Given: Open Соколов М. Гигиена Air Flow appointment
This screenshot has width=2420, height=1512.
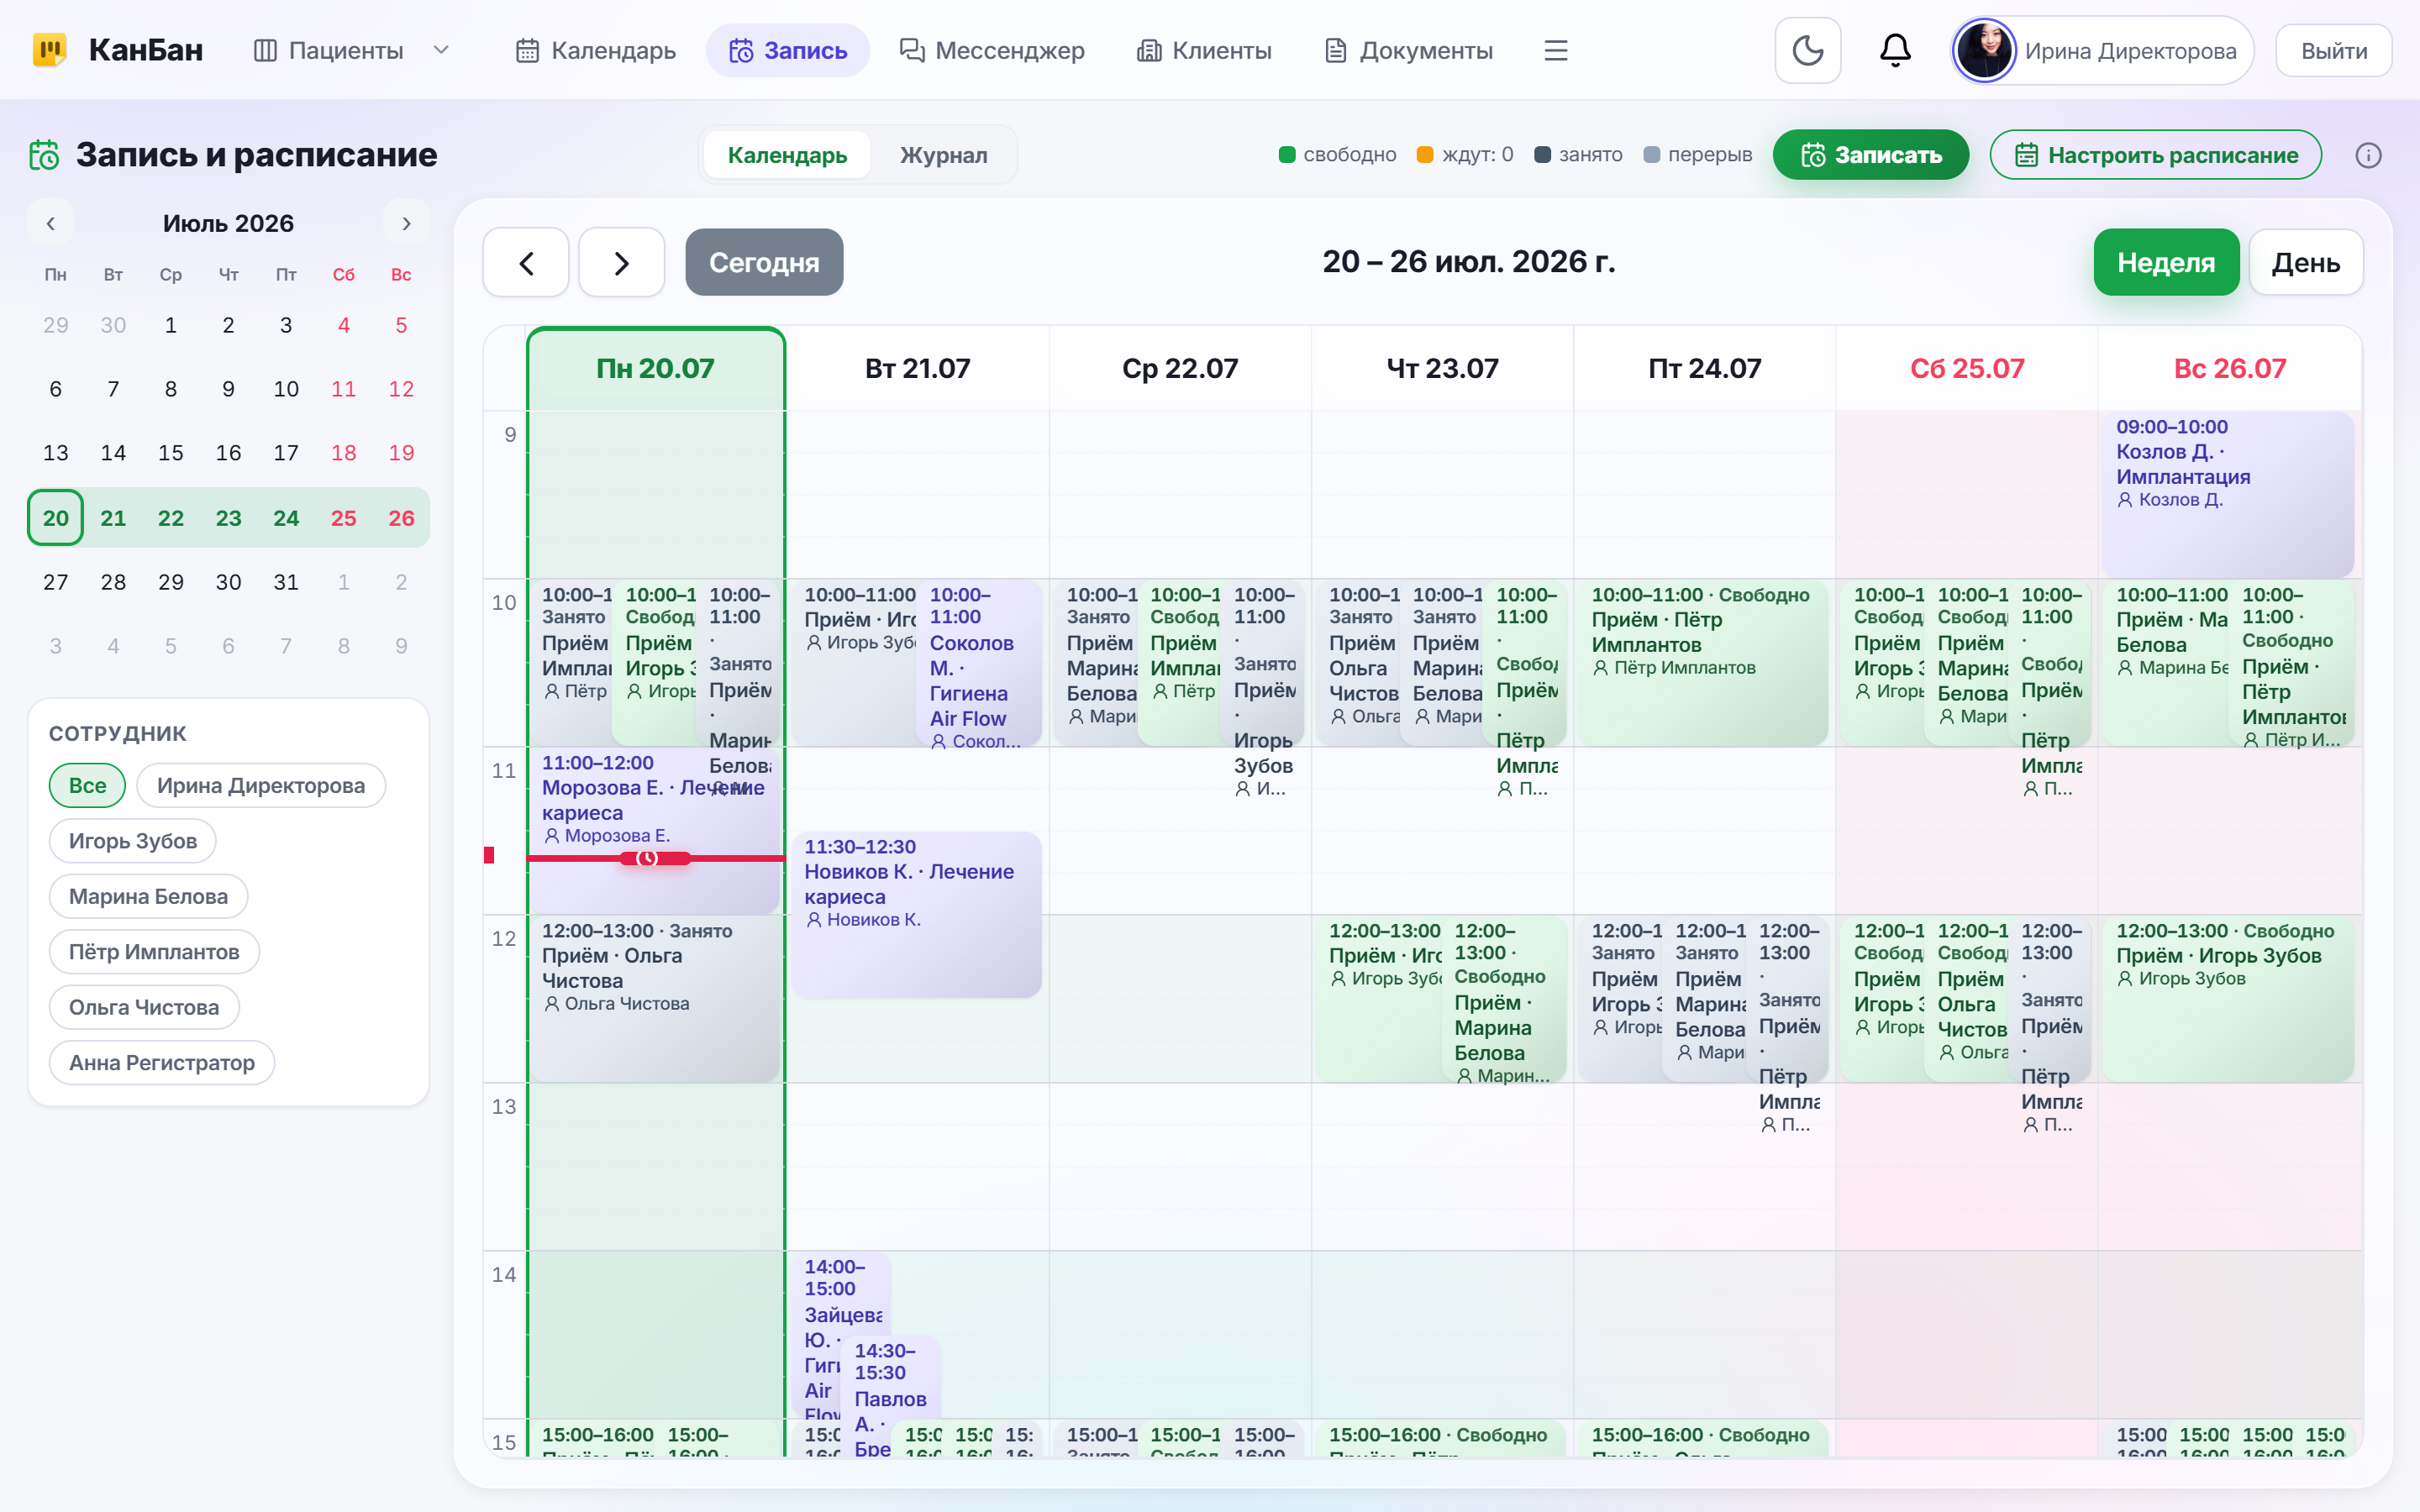Looking at the screenshot, I should 978,664.
